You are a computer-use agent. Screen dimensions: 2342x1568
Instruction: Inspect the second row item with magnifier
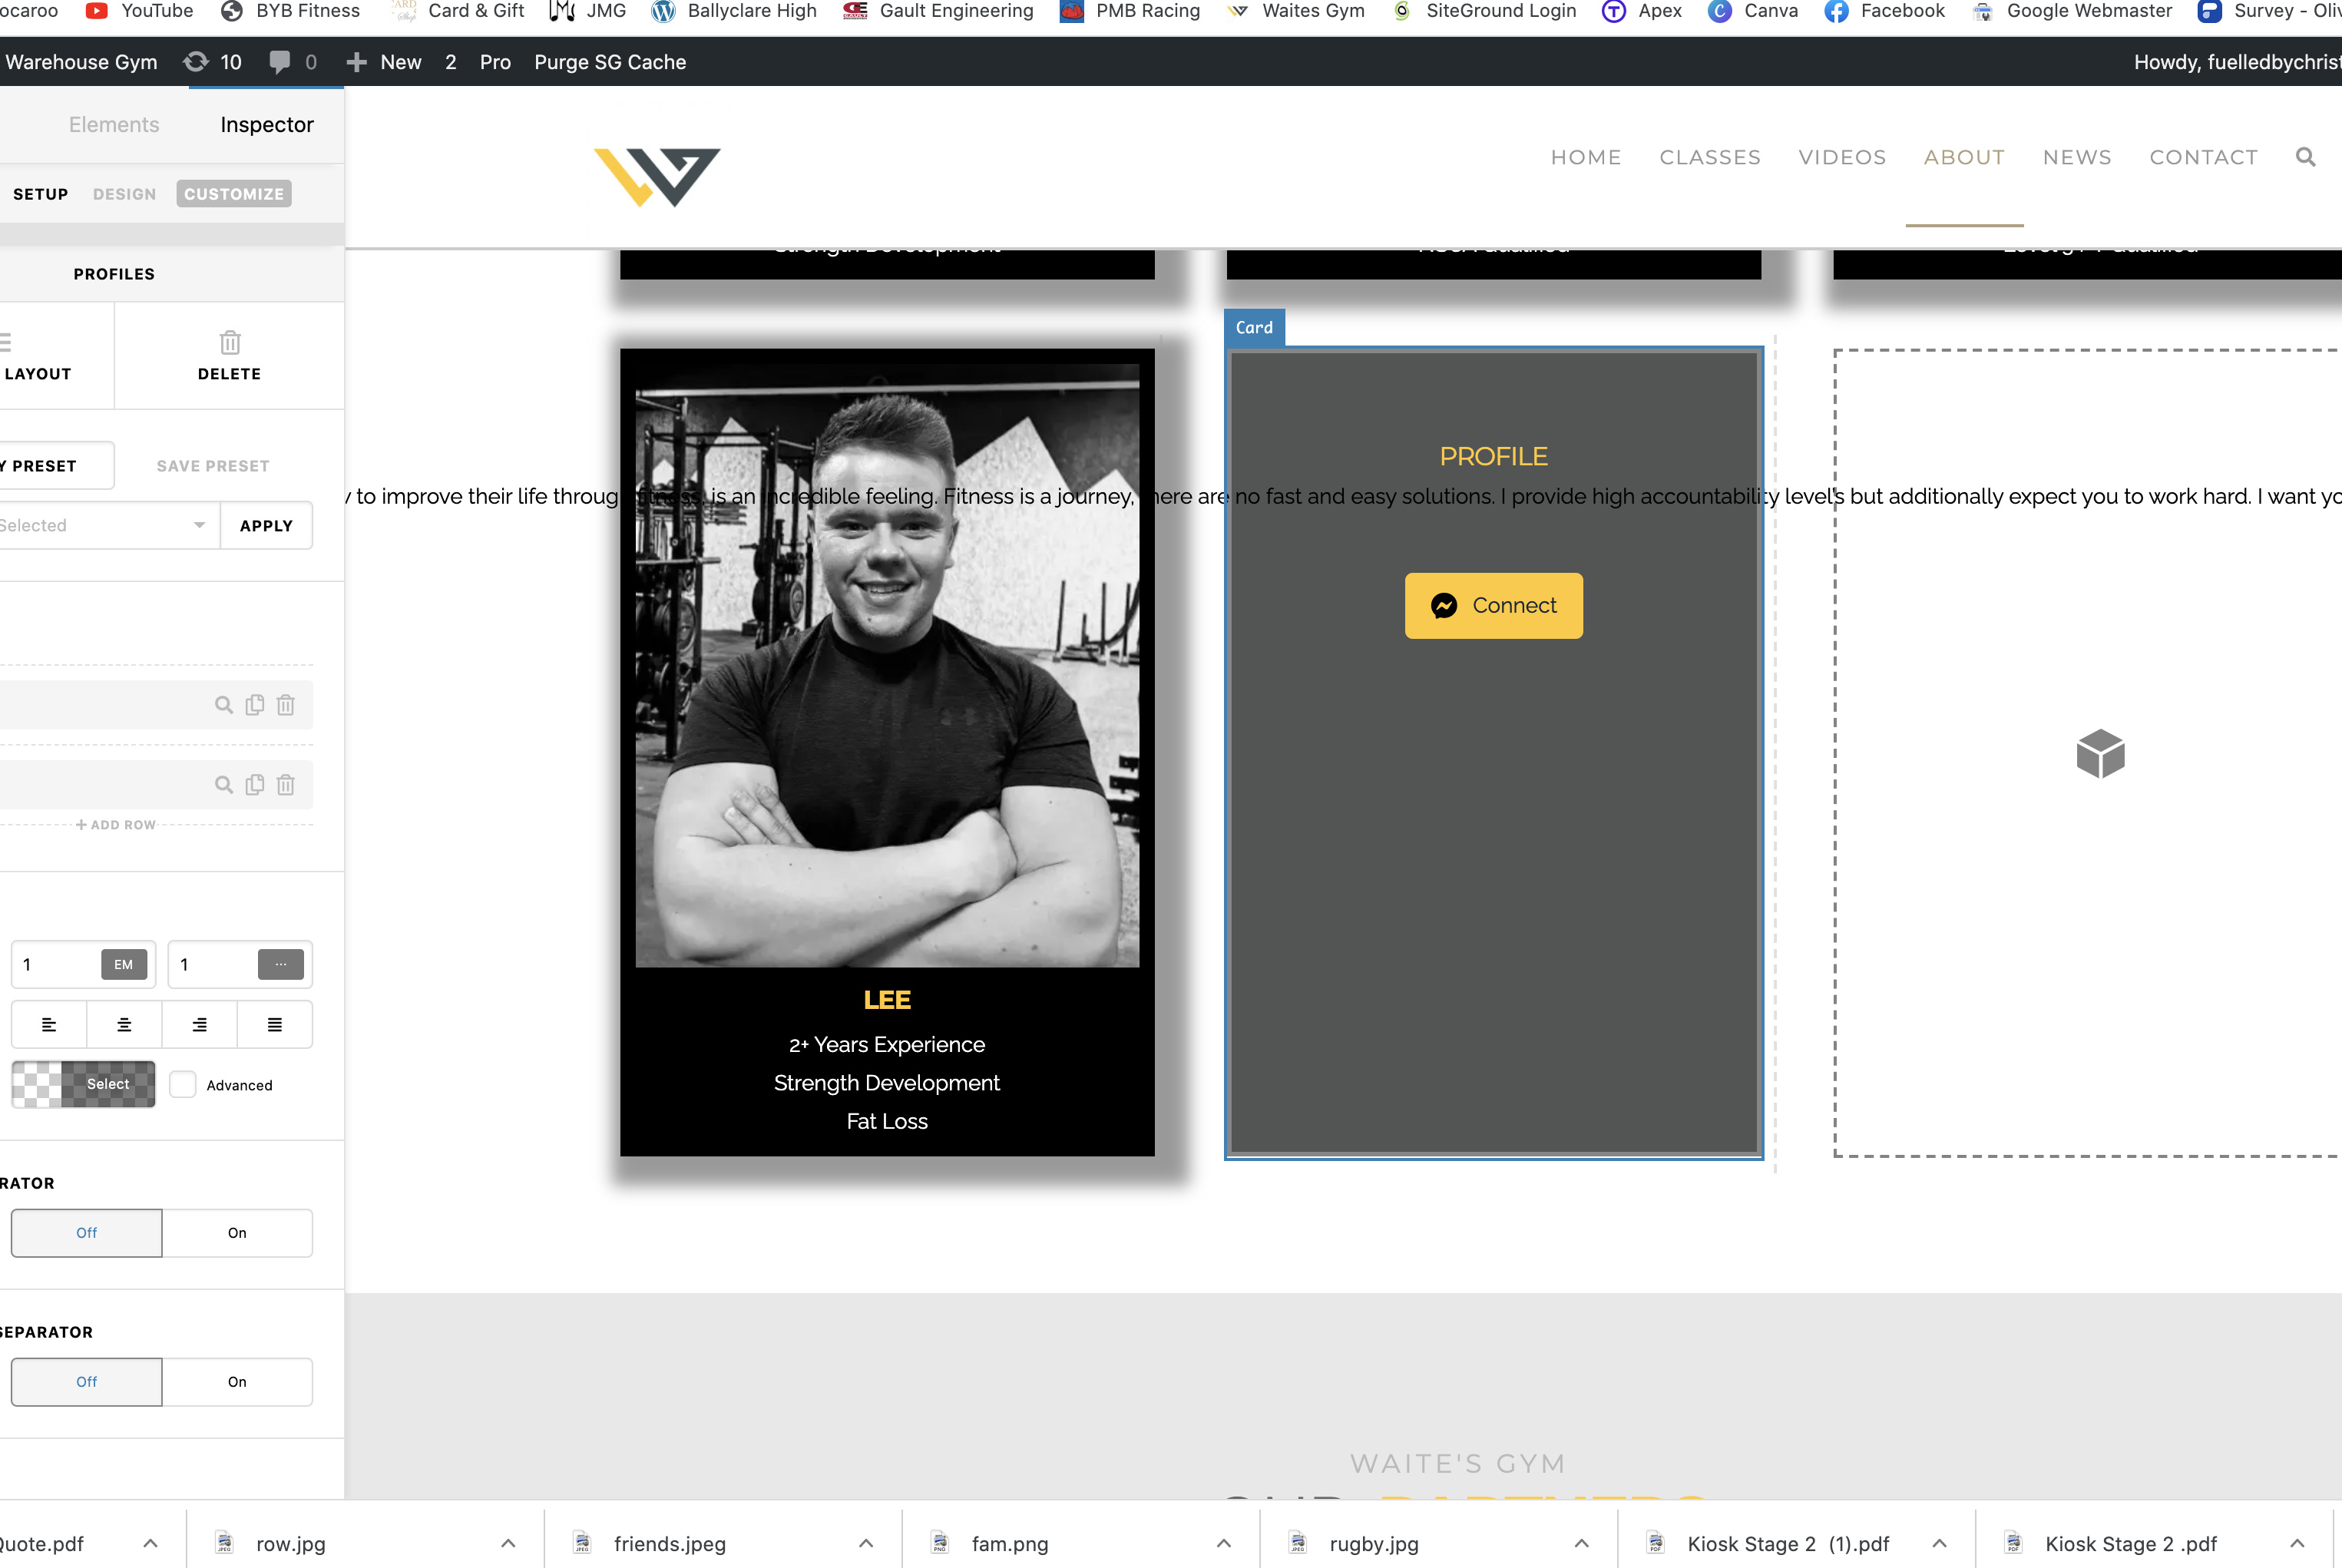tap(224, 785)
